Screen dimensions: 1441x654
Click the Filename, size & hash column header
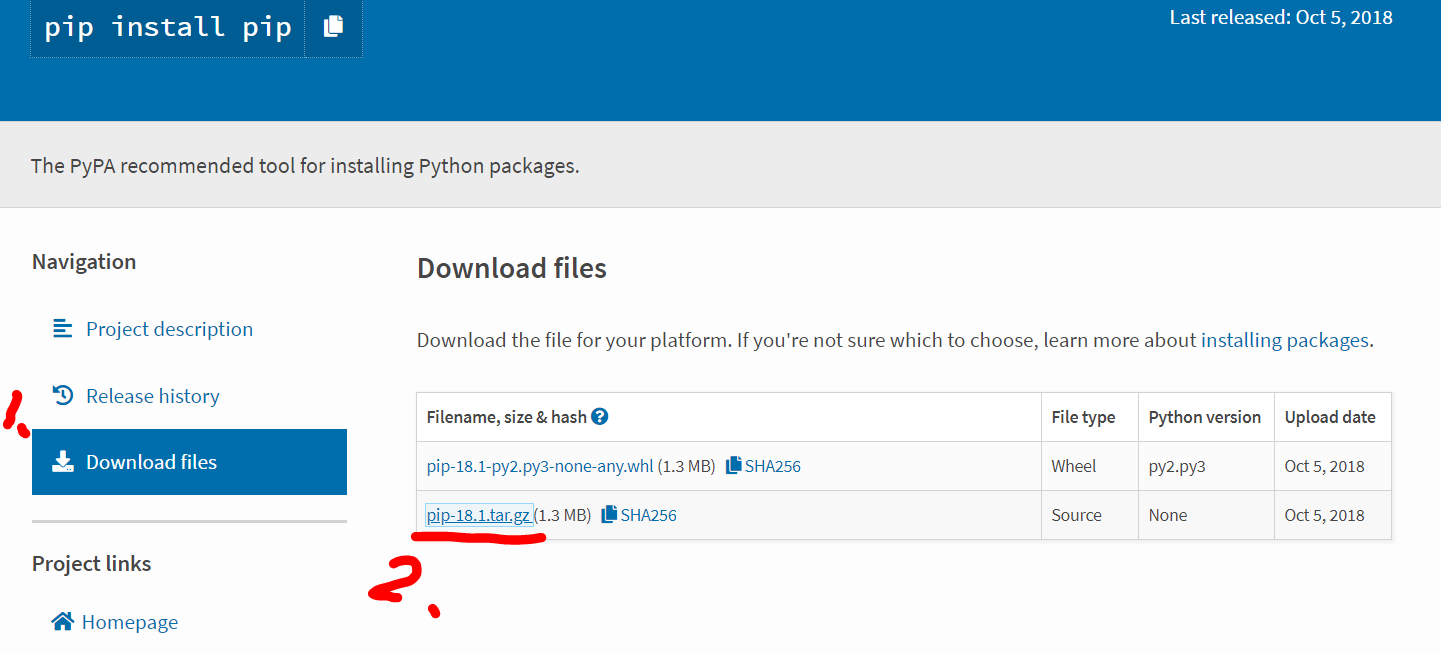[507, 417]
